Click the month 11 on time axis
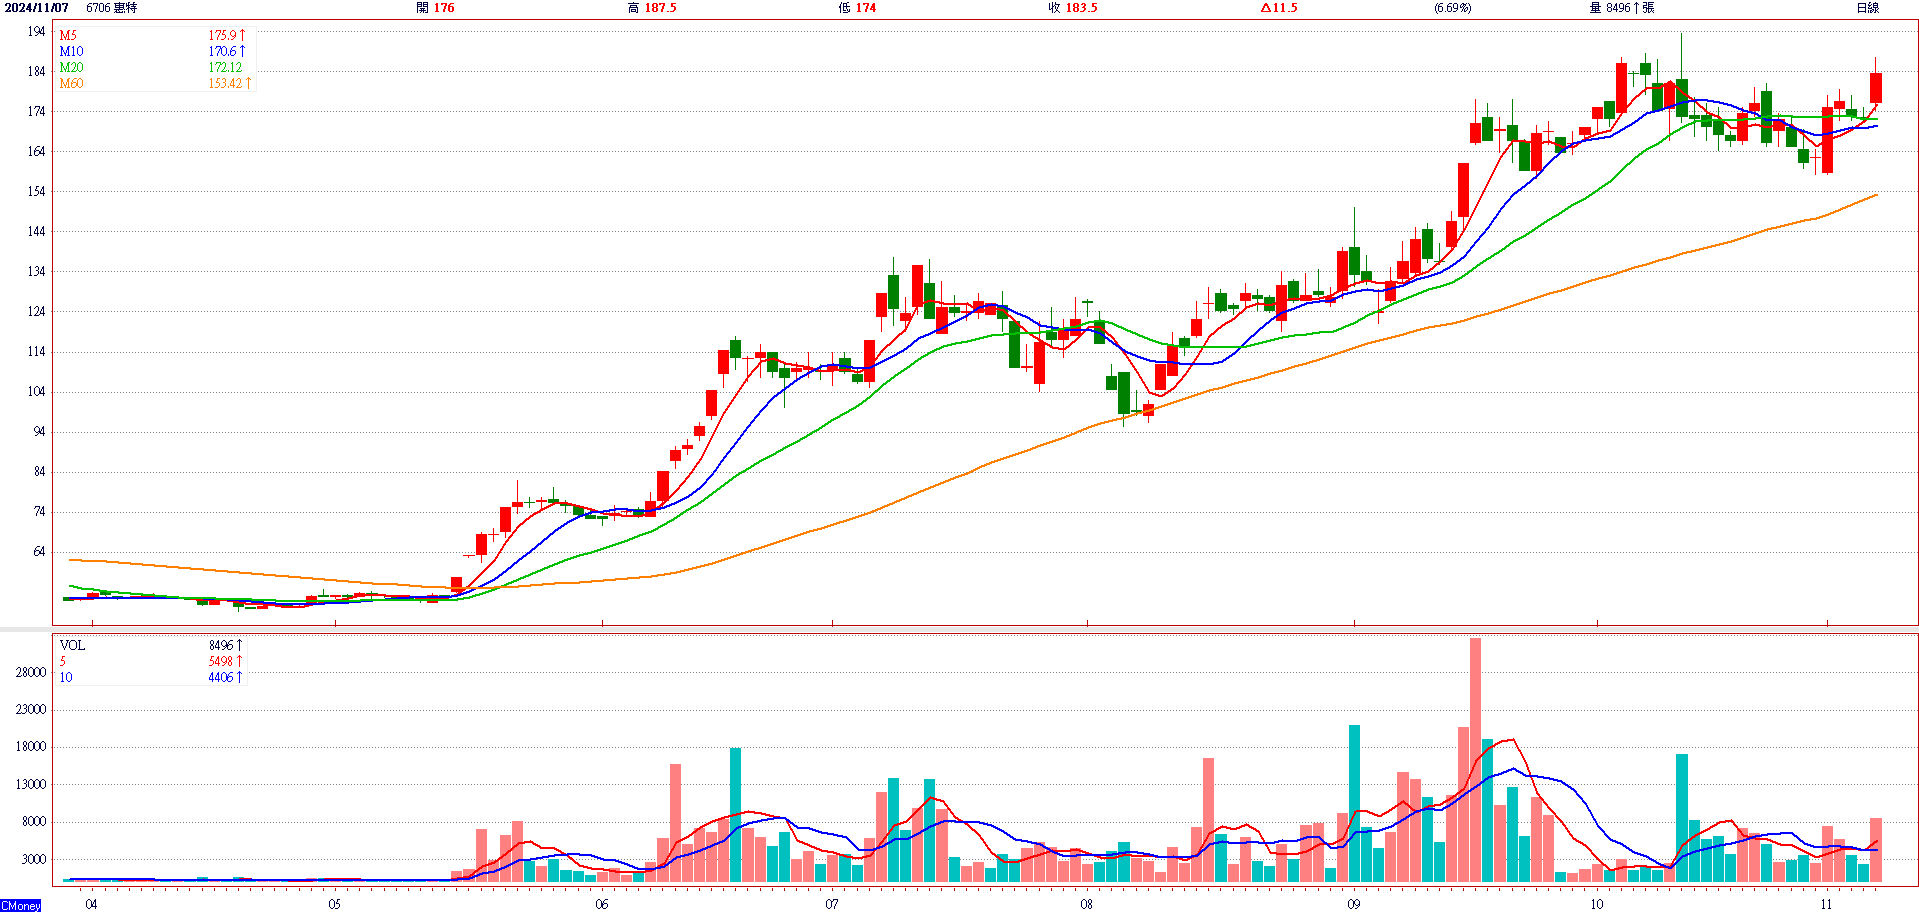 click(x=1826, y=904)
